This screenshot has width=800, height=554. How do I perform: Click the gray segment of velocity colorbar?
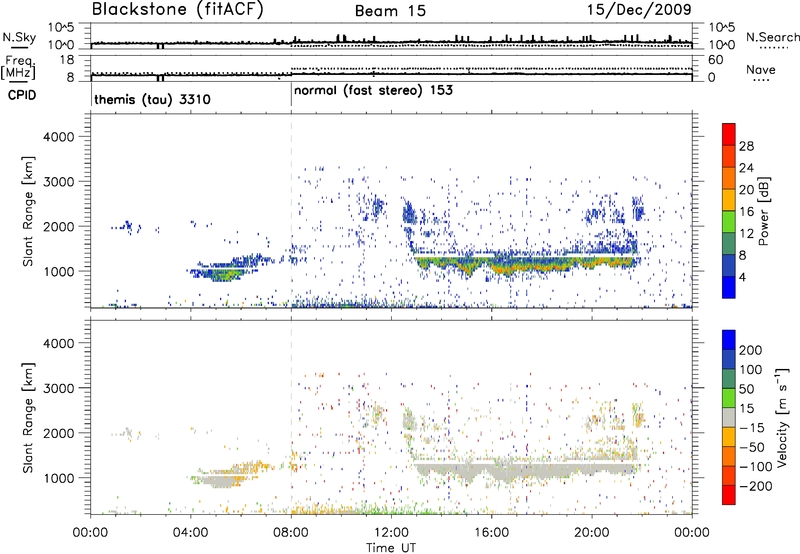point(729,417)
